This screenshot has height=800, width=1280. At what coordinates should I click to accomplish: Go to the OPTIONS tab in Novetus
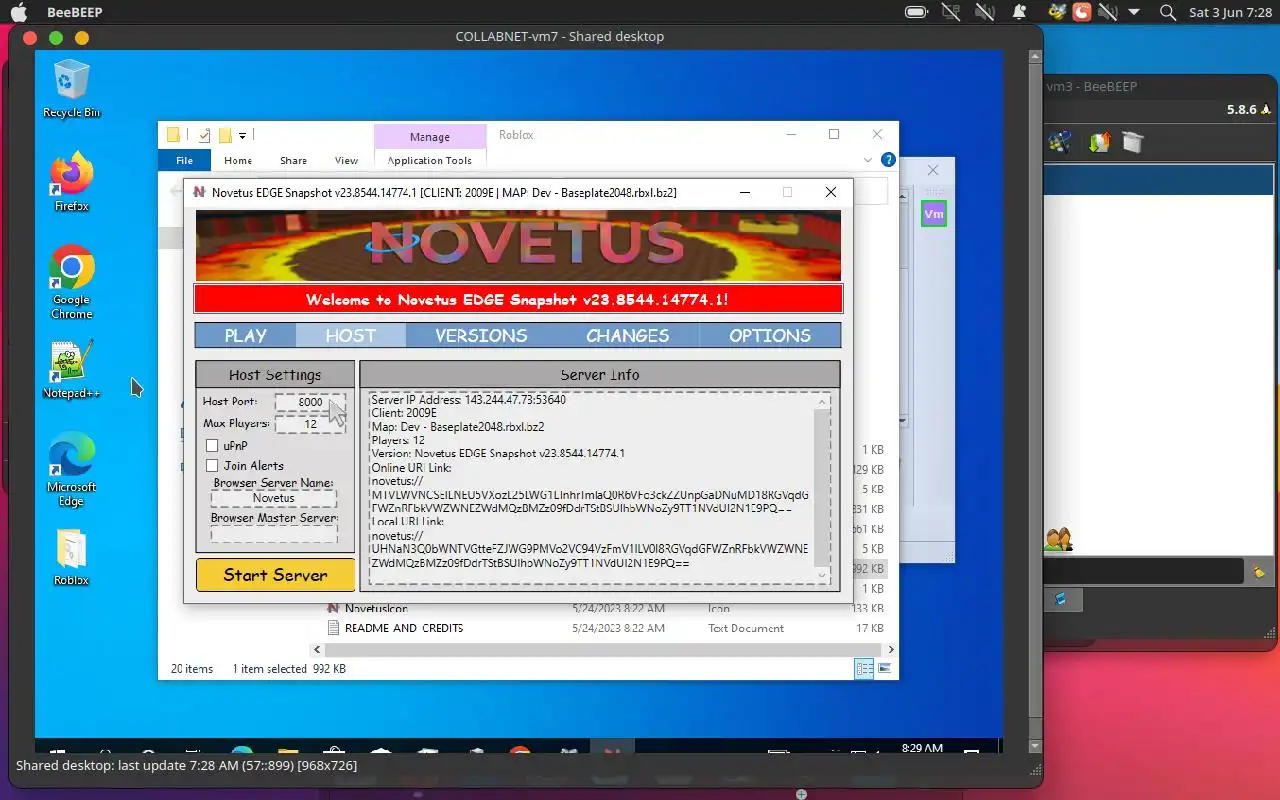coord(770,335)
